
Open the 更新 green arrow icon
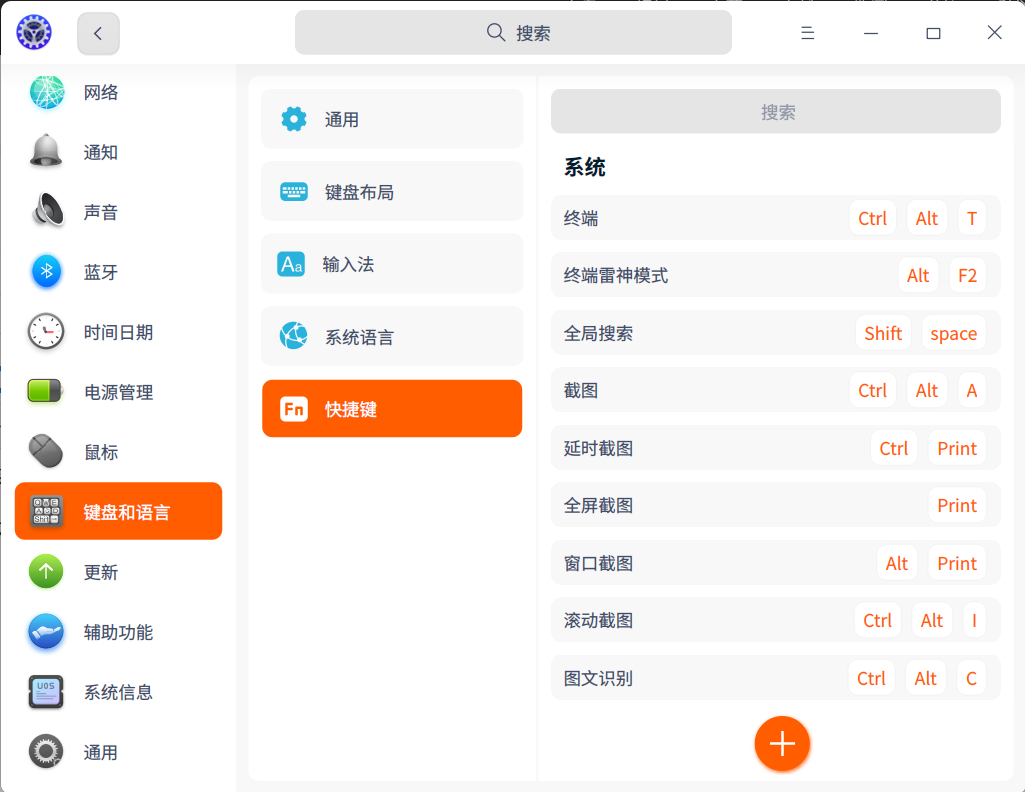coord(46,571)
